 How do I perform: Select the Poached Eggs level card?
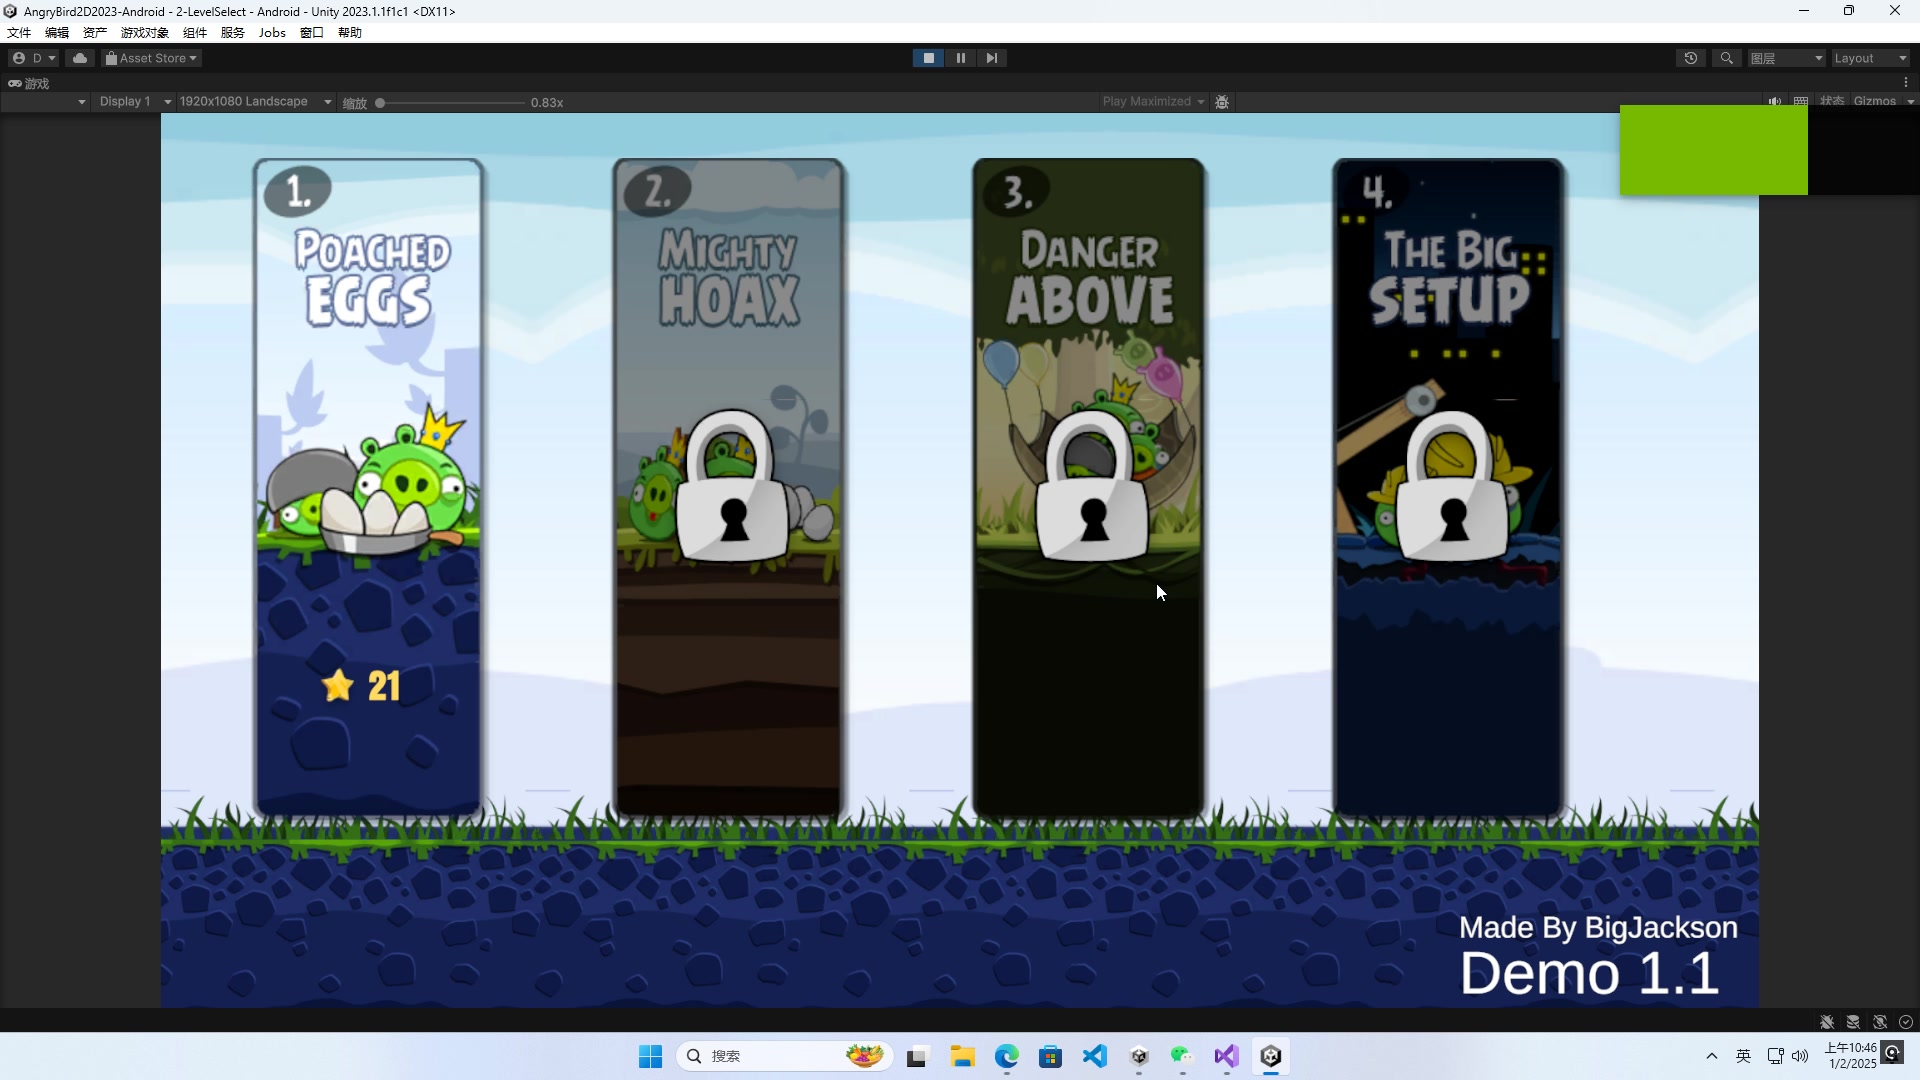pos(368,487)
